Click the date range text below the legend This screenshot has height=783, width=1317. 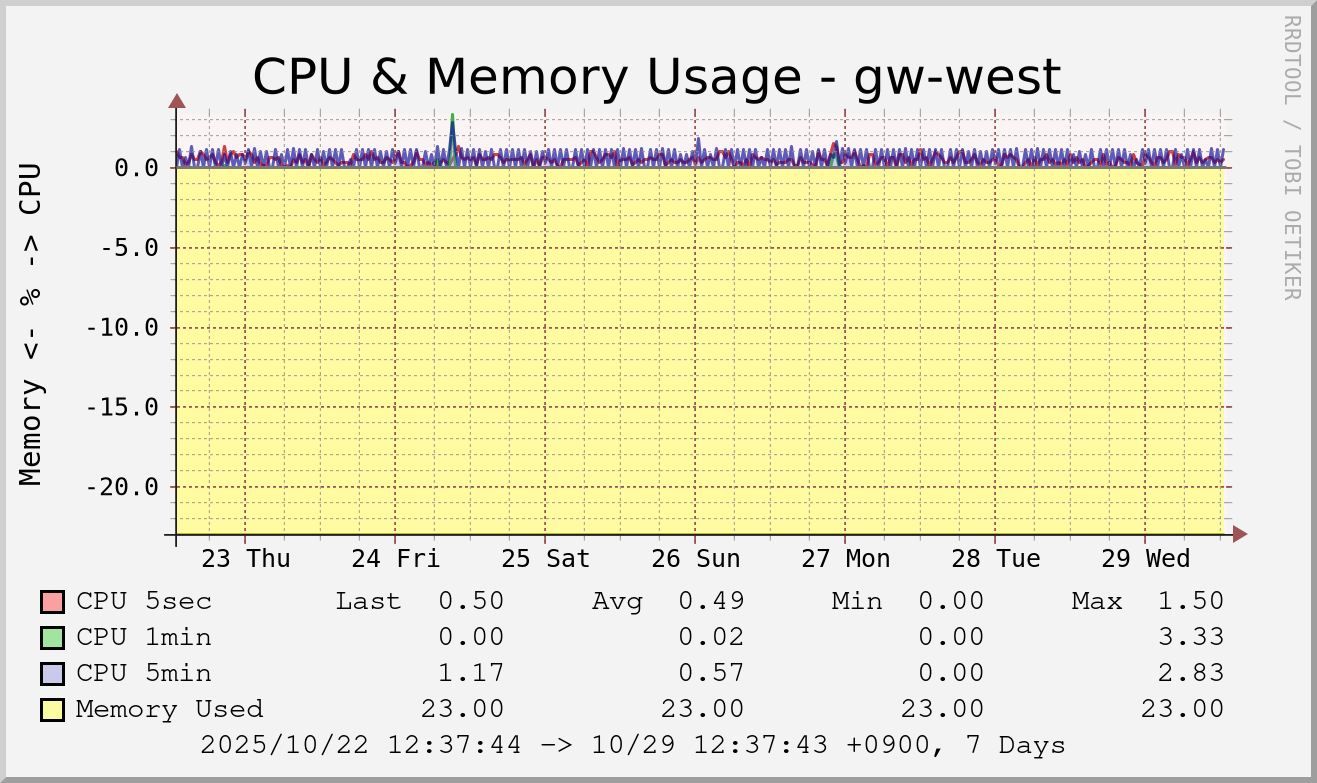[x=632, y=746]
